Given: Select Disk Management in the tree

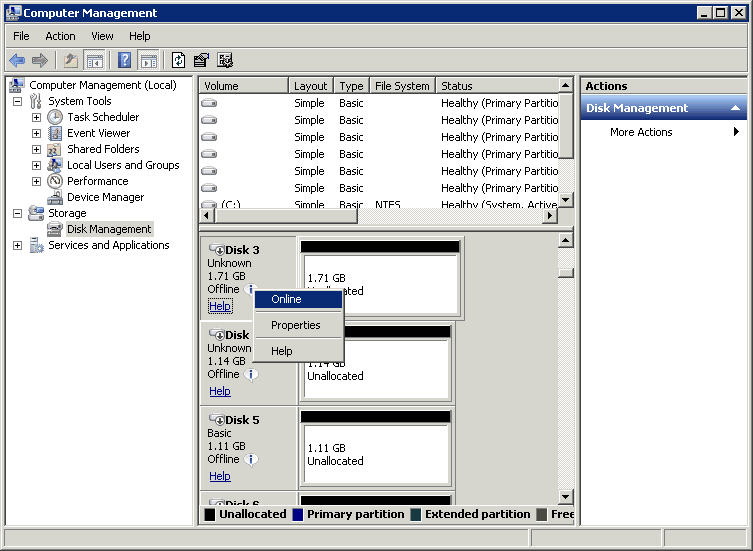Looking at the screenshot, I should (109, 229).
